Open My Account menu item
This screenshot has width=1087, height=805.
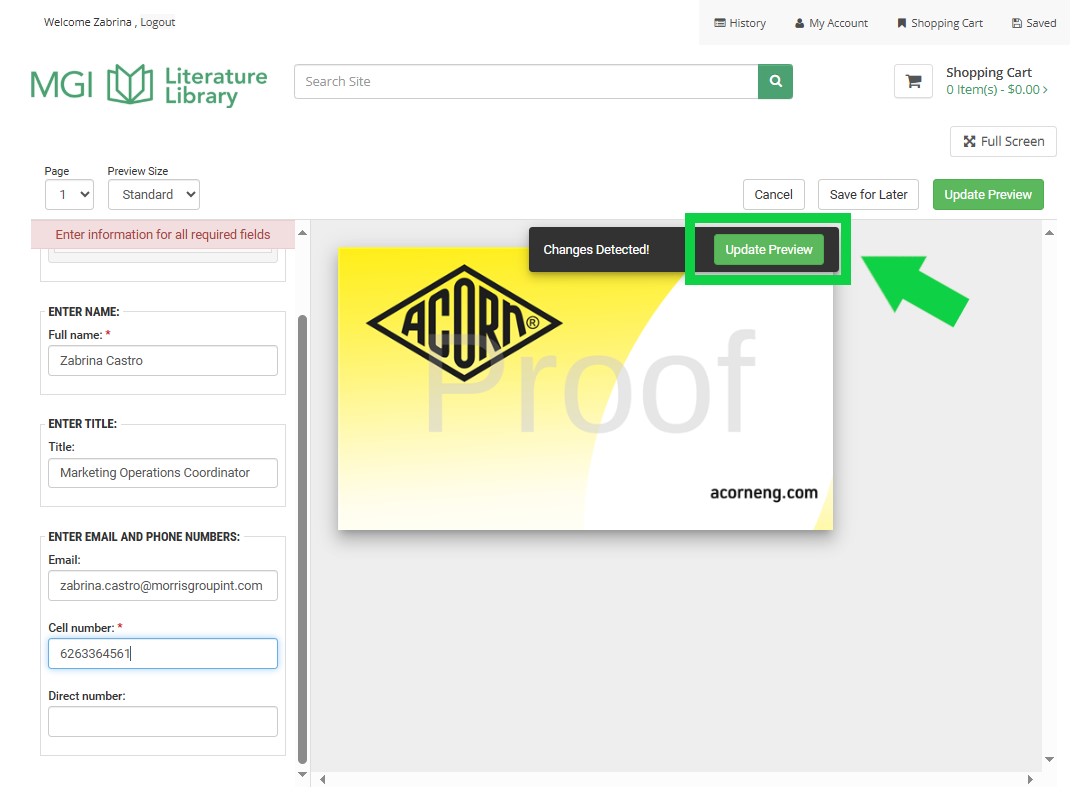pos(831,23)
